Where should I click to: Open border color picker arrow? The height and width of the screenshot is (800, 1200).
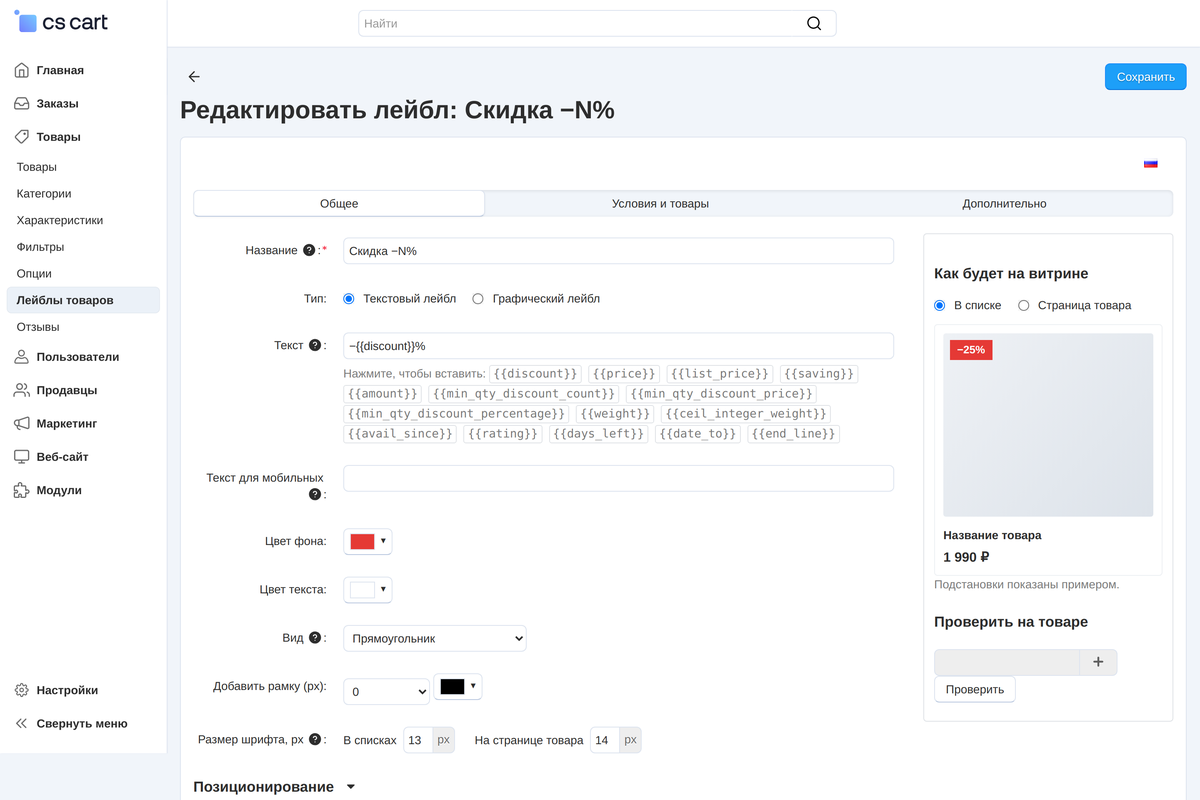pos(473,686)
